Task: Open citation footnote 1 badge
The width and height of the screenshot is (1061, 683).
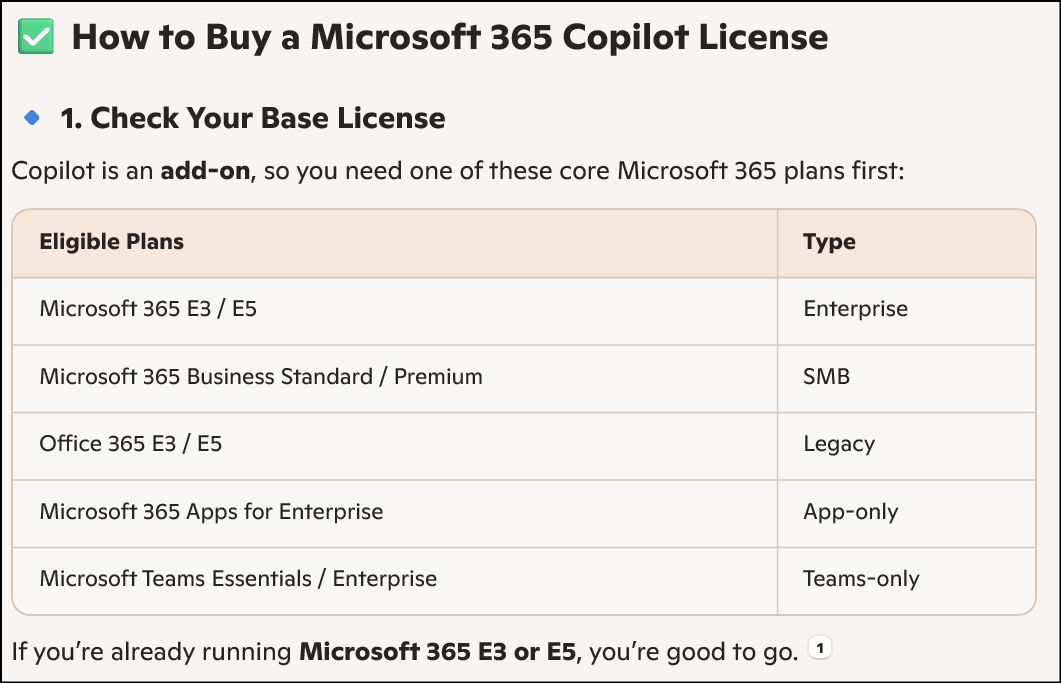Action: [x=820, y=650]
